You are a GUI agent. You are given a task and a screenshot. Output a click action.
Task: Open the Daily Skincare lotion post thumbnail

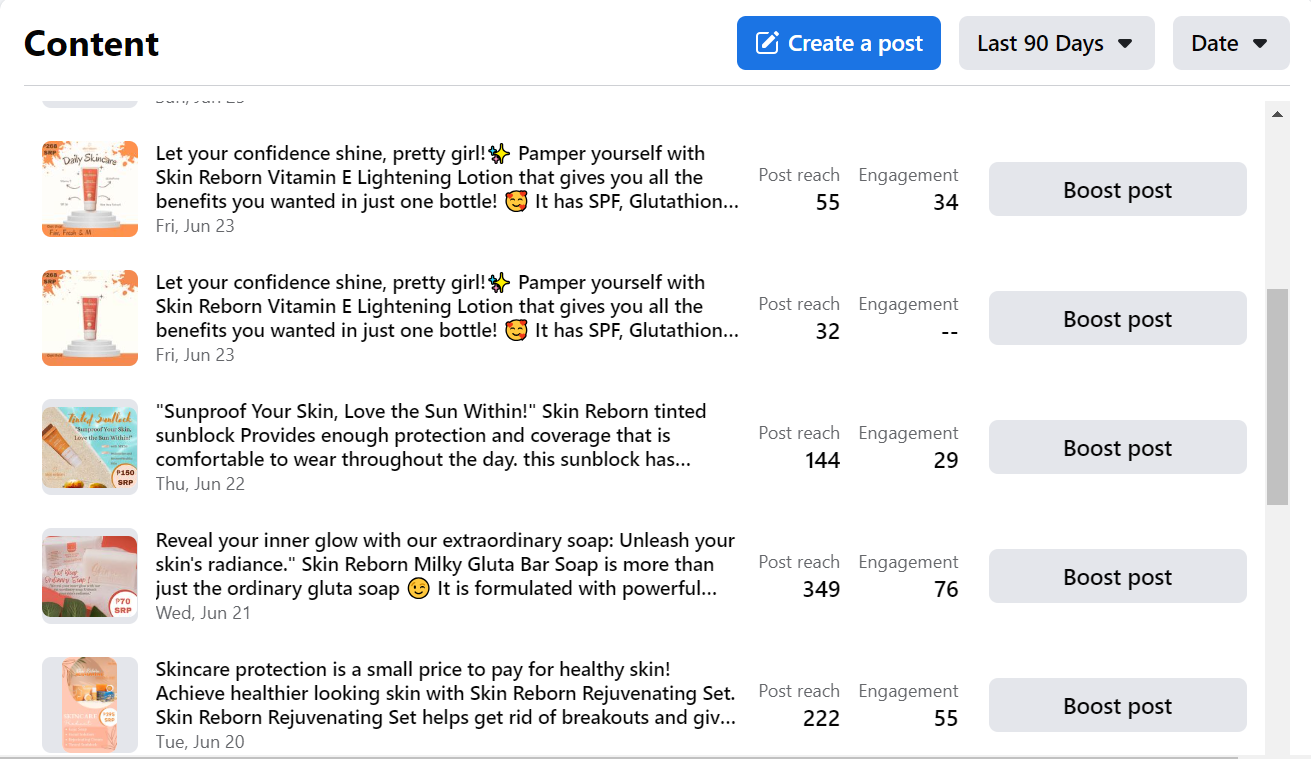point(90,189)
